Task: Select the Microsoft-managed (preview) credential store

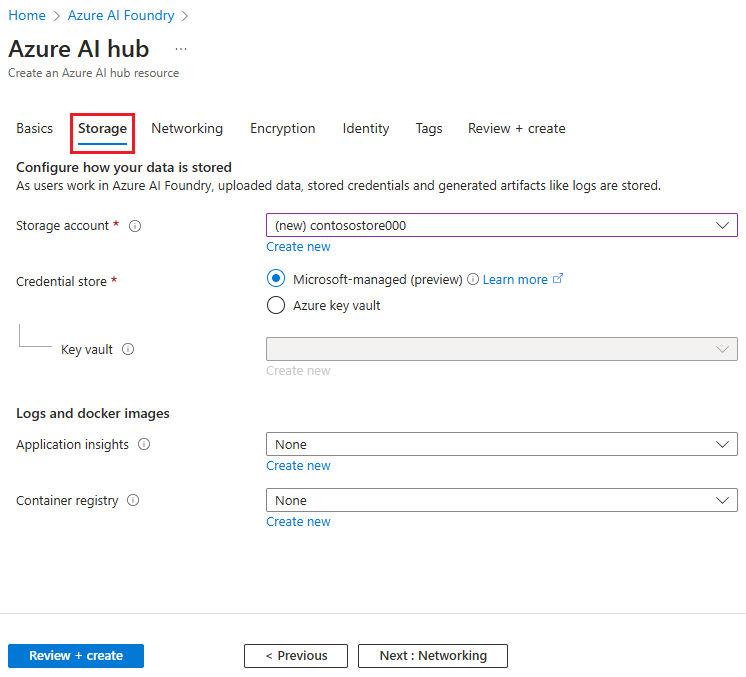Action: (276, 280)
